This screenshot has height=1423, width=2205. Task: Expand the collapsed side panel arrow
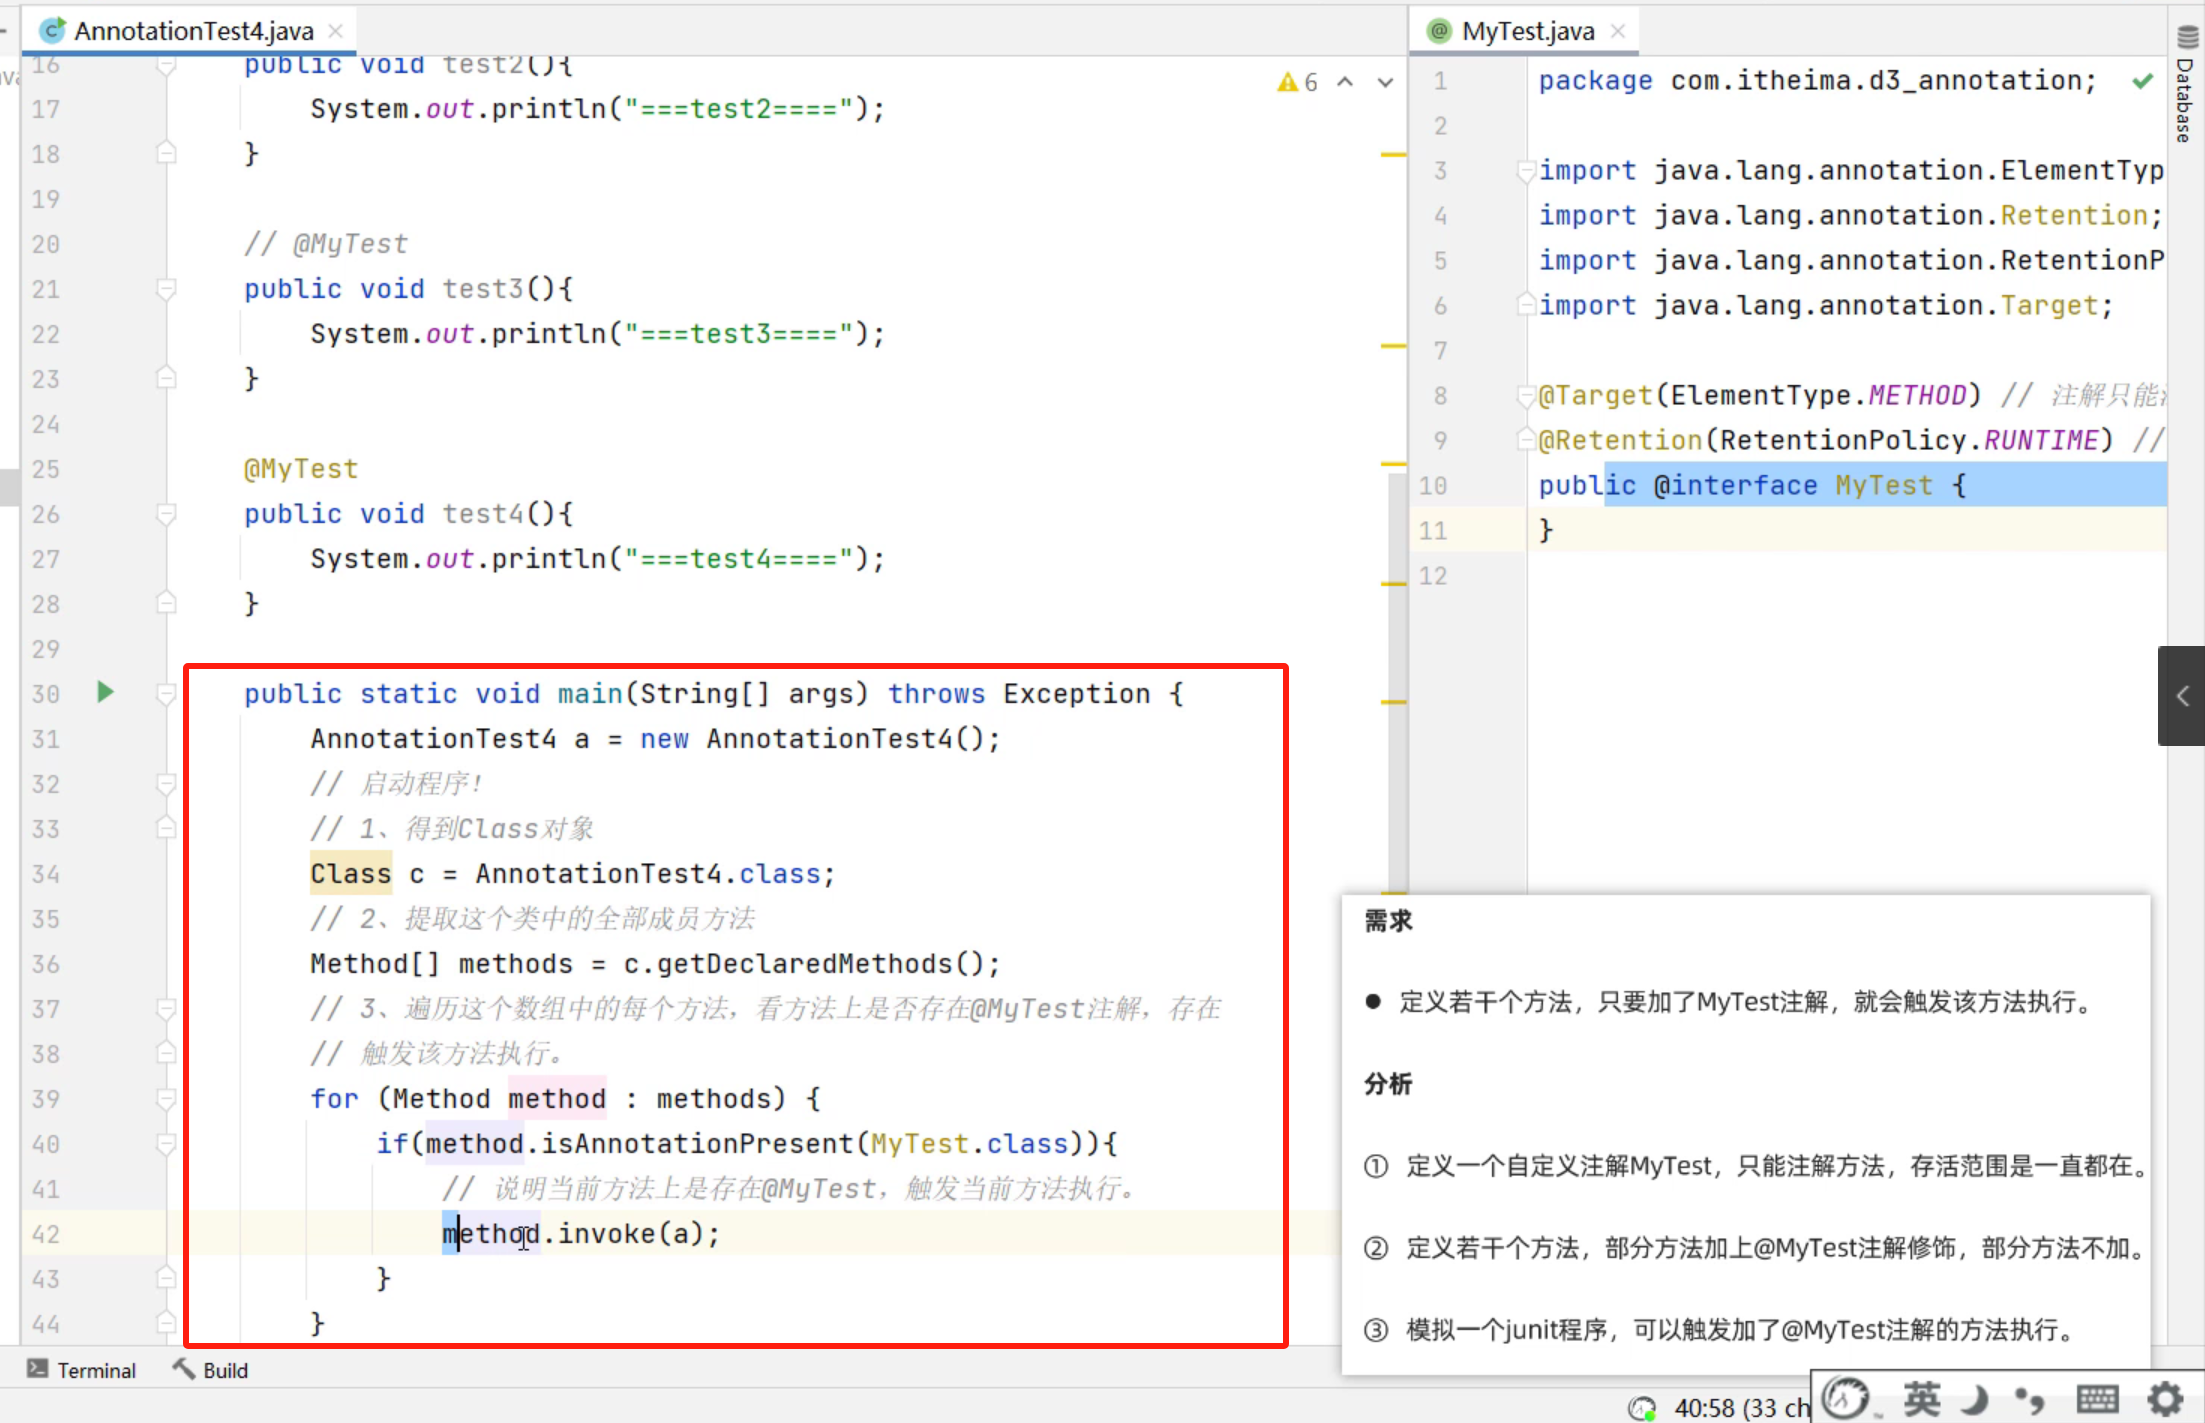point(2182,696)
